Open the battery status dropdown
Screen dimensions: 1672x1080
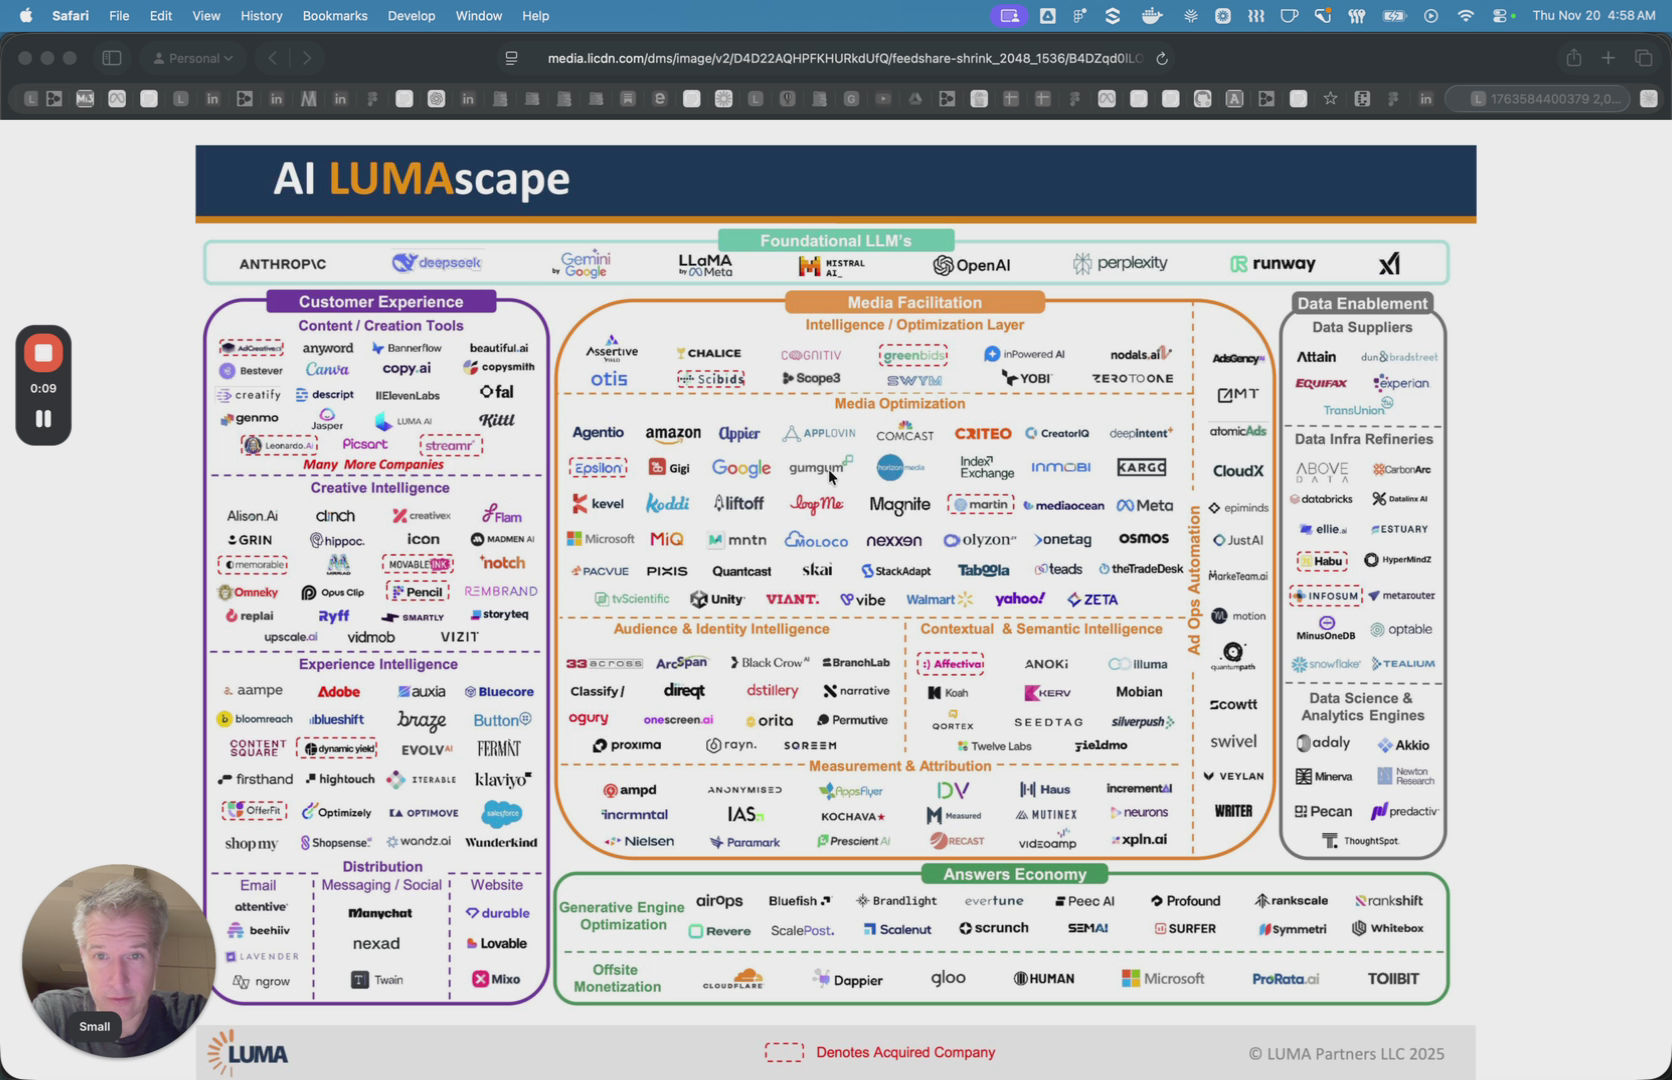click(x=1394, y=15)
